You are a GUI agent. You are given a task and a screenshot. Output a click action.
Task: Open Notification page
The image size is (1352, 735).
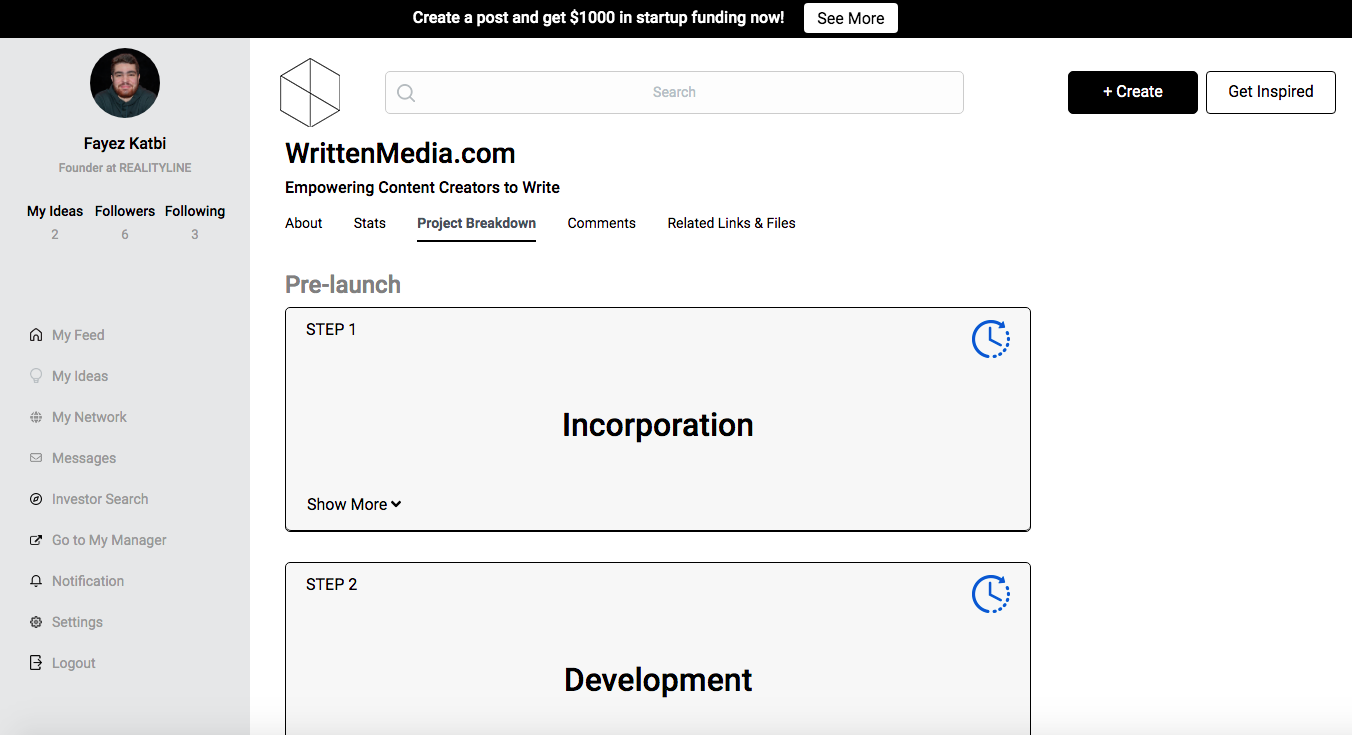click(88, 581)
